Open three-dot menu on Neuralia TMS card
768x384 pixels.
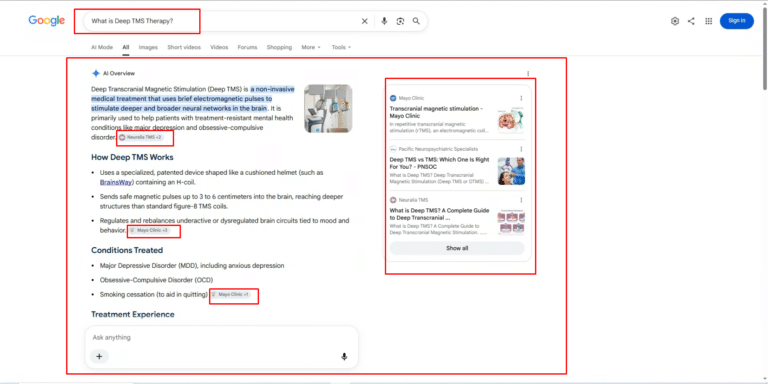[x=521, y=200]
